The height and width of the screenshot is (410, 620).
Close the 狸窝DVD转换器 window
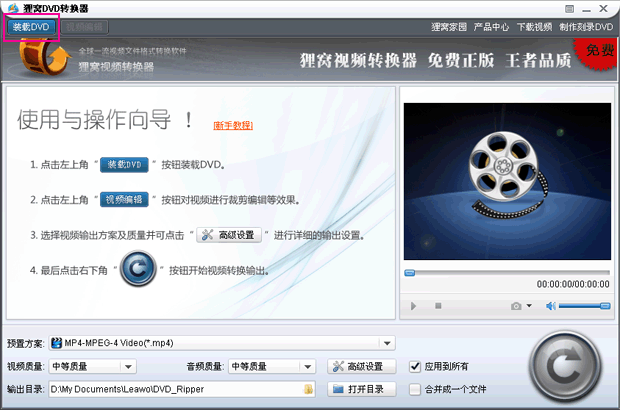pos(603,8)
